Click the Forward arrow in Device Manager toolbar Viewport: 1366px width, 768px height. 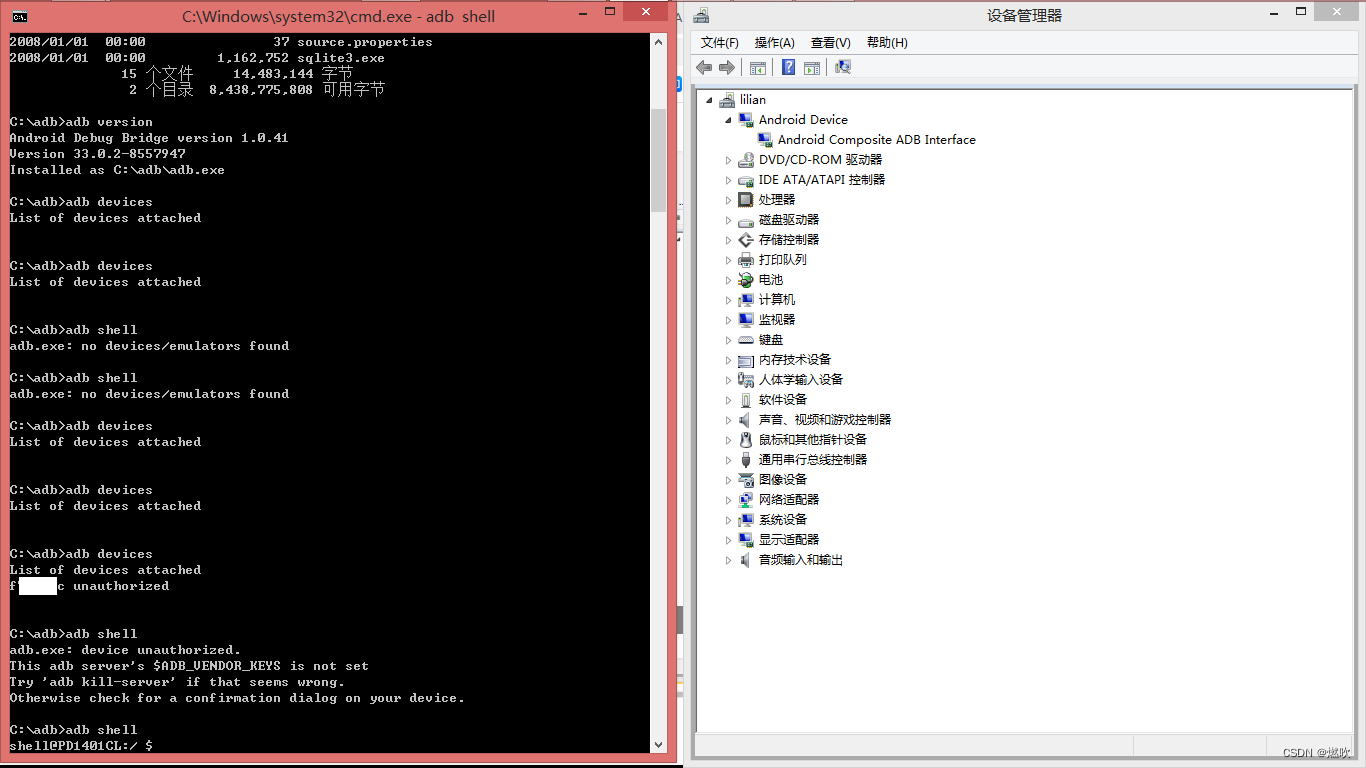(x=727, y=67)
